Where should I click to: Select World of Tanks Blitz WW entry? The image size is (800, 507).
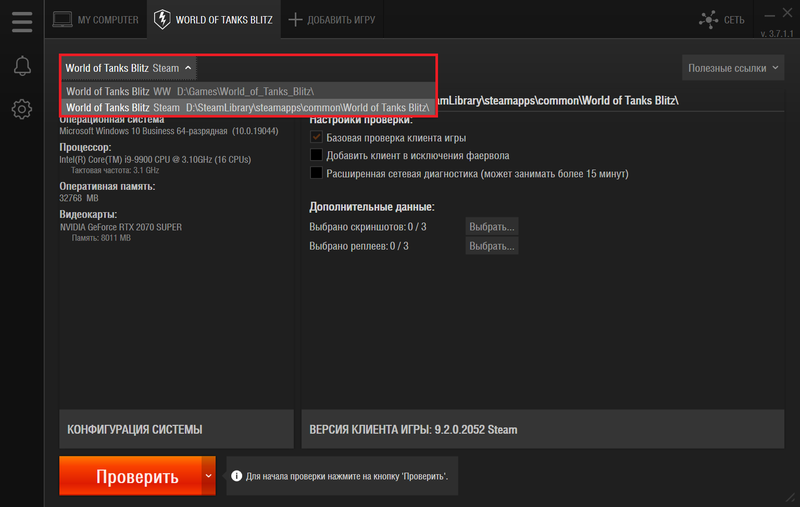pyautogui.click(x=190, y=91)
